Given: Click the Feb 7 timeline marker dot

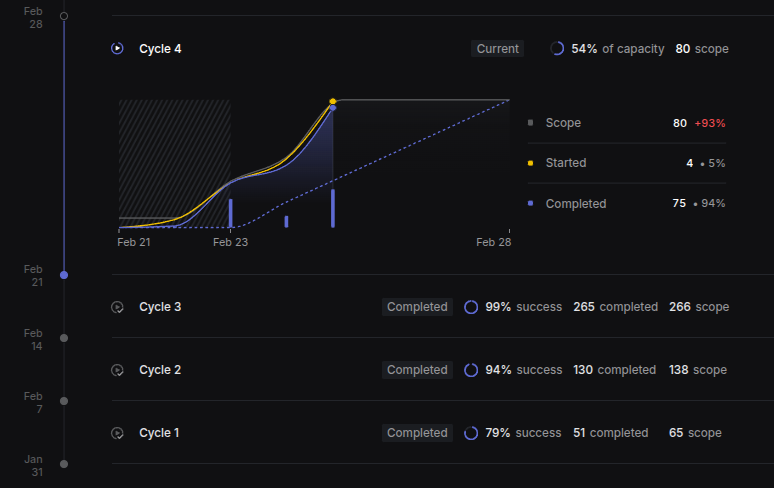Looking at the screenshot, I should click(x=64, y=401).
